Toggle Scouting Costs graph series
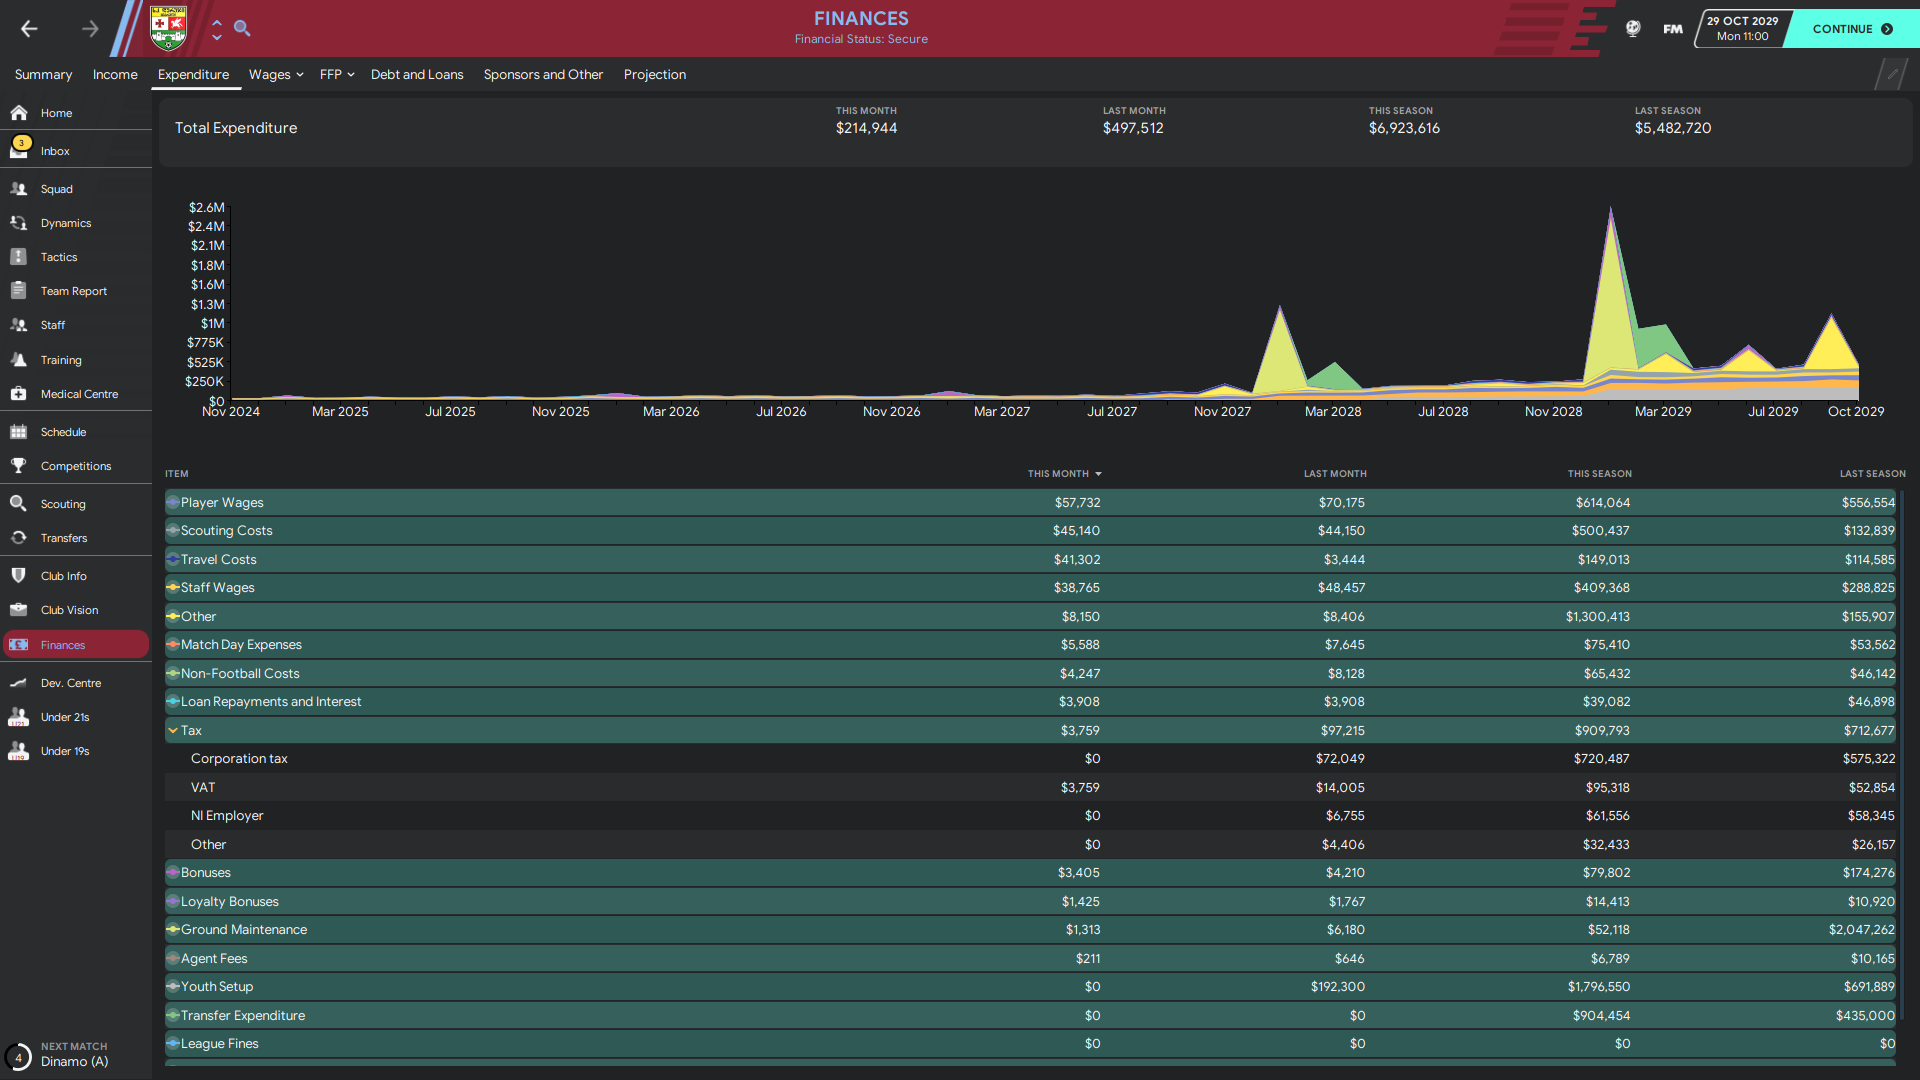This screenshot has width=1920, height=1080. 173,530
